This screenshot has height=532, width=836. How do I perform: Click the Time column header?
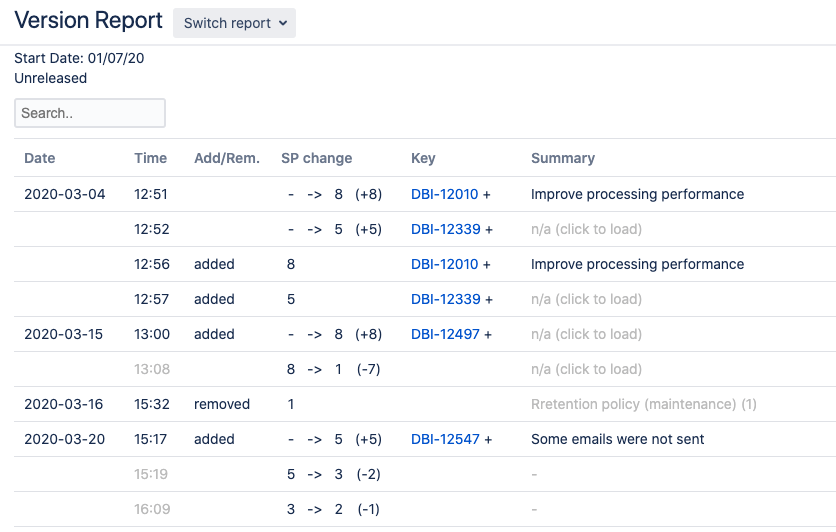(x=150, y=158)
